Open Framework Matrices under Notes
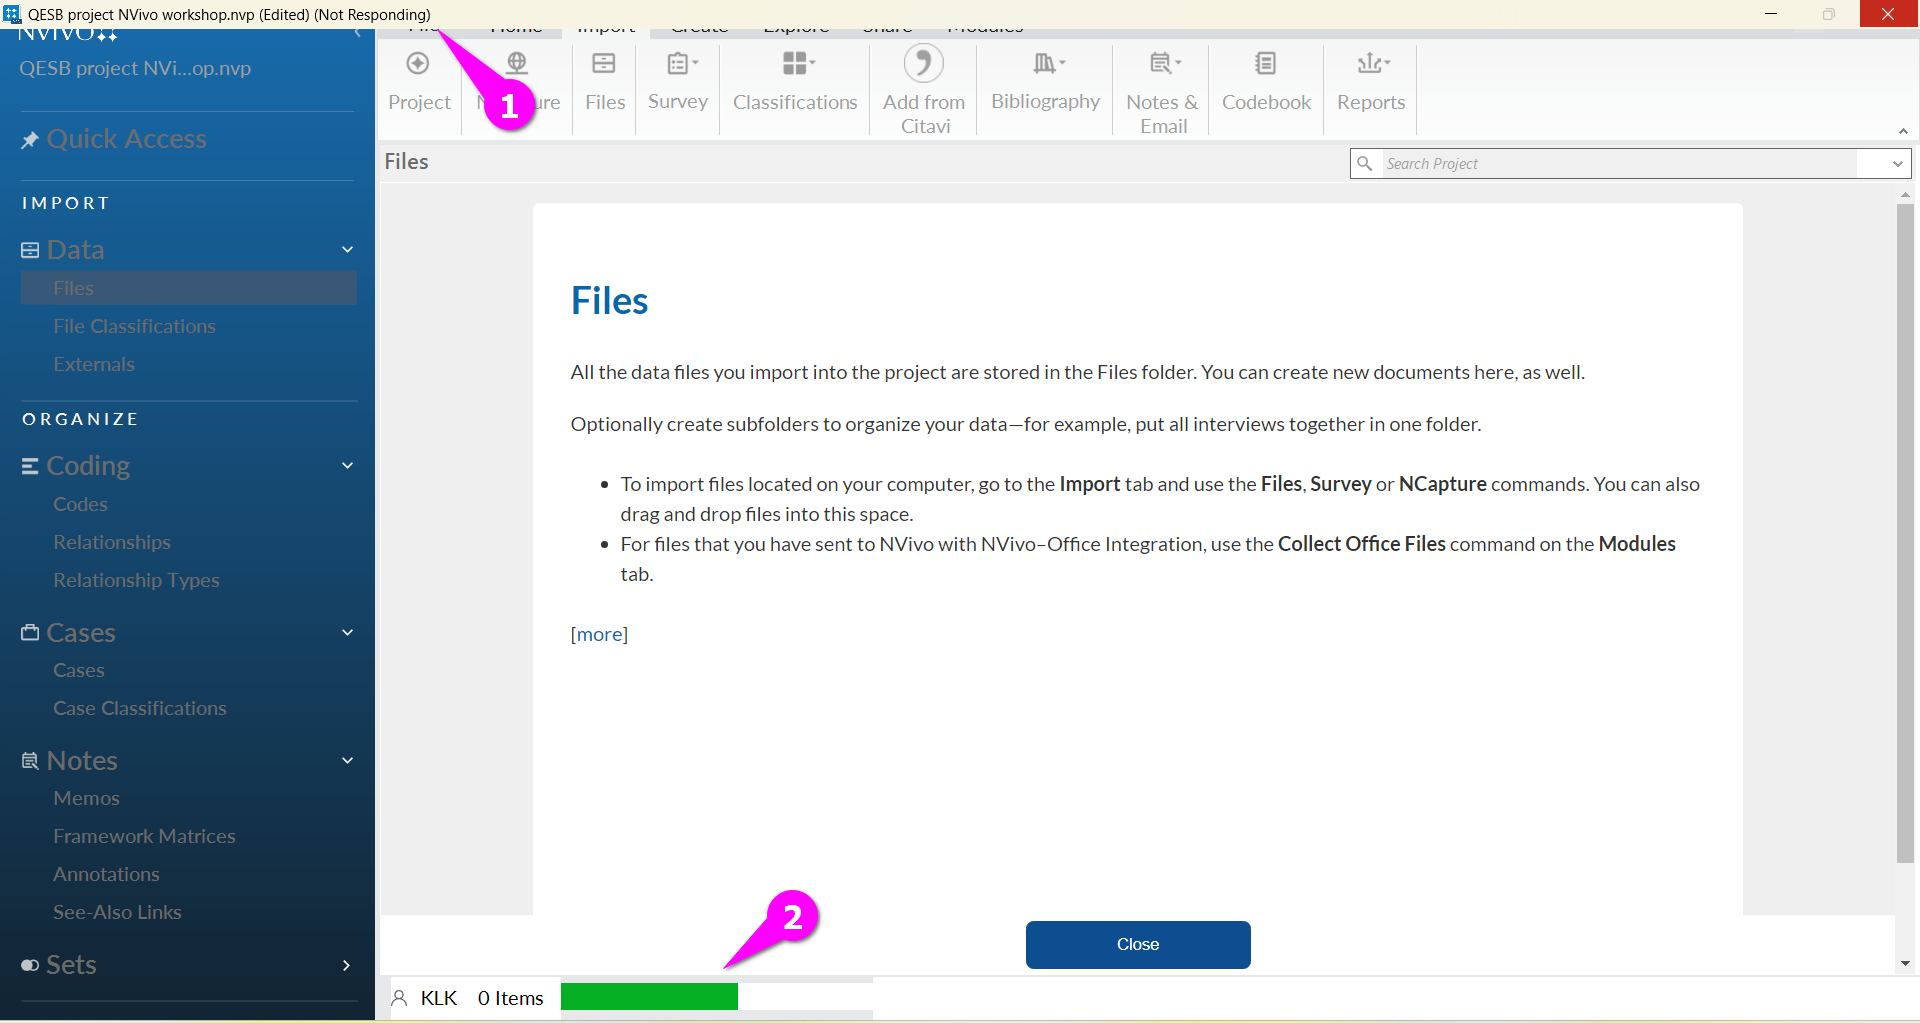 pyautogui.click(x=144, y=836)
